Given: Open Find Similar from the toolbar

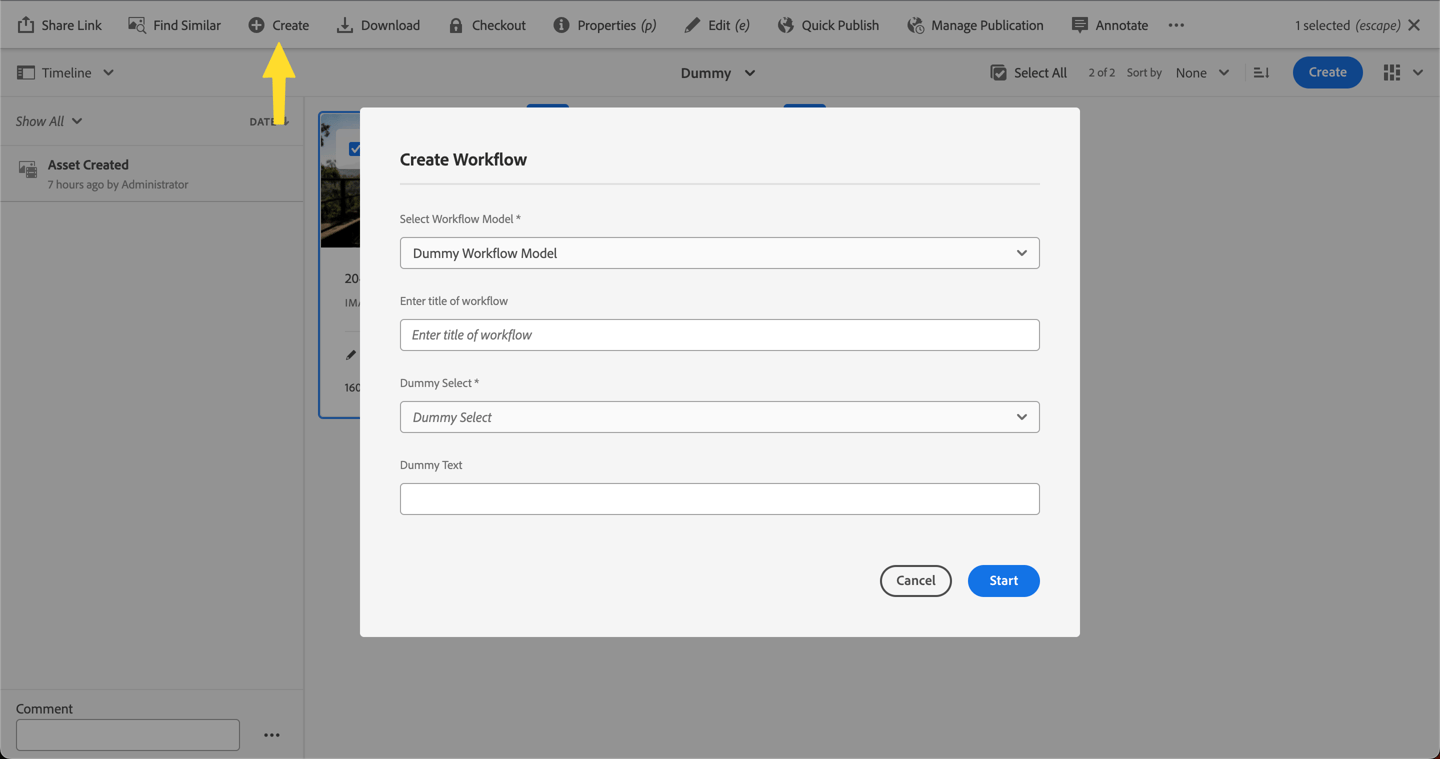Looking at the screenshot, I should 174,25.
